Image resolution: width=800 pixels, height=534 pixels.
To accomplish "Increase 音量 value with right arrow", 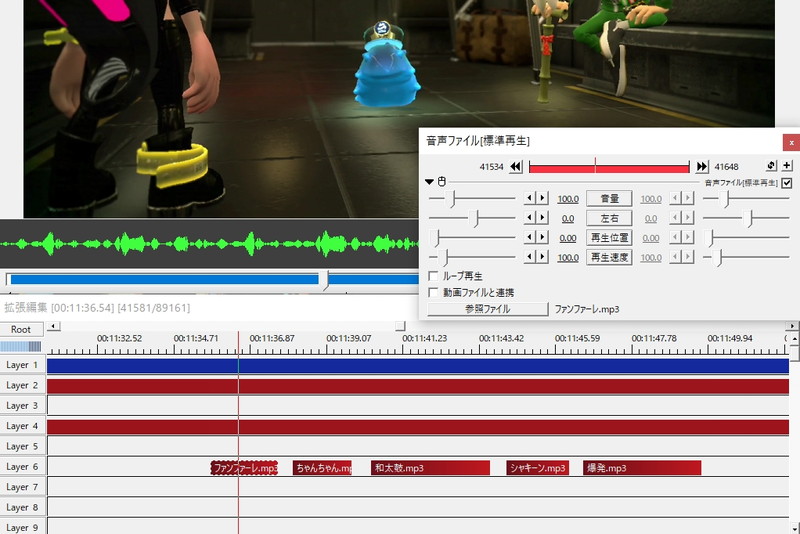I will pyautogui.click(x=542, y=198).
